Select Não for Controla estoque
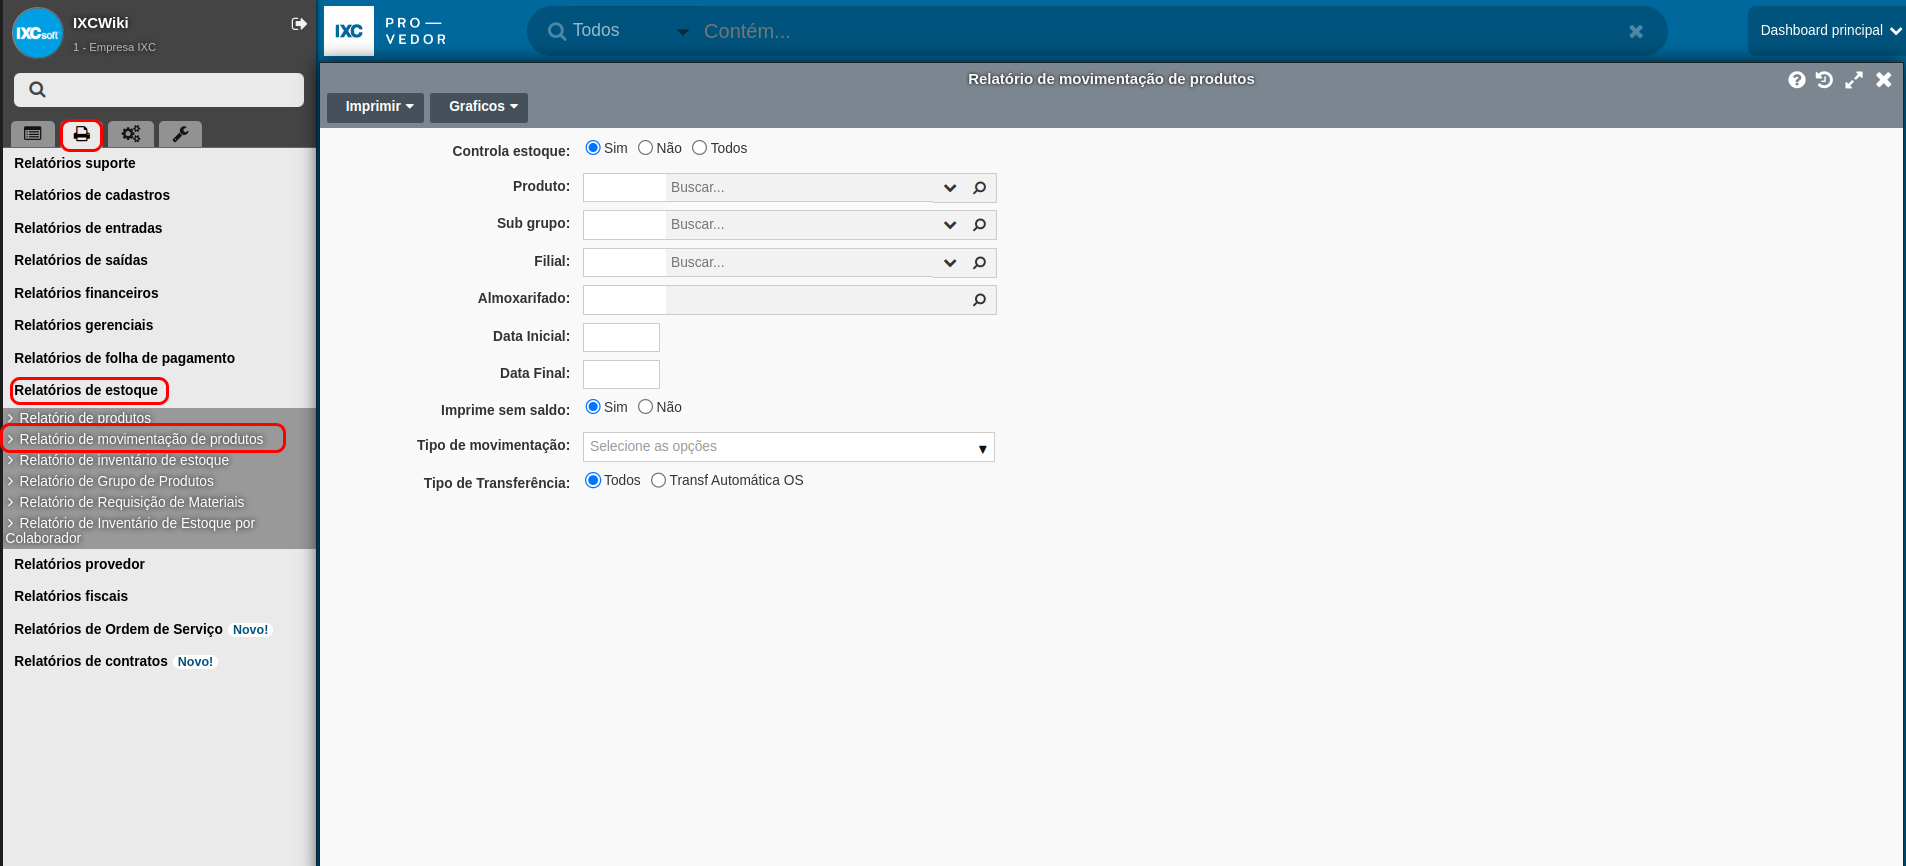The width and height of the screenshot is (1906, 866). 646,148
